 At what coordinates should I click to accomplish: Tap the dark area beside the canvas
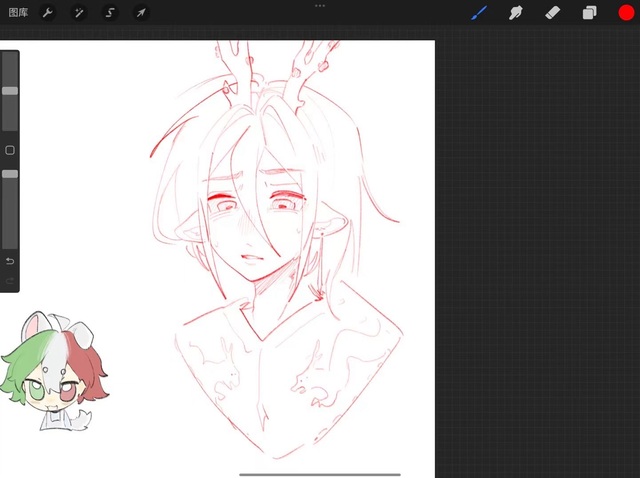pos(538,250)
